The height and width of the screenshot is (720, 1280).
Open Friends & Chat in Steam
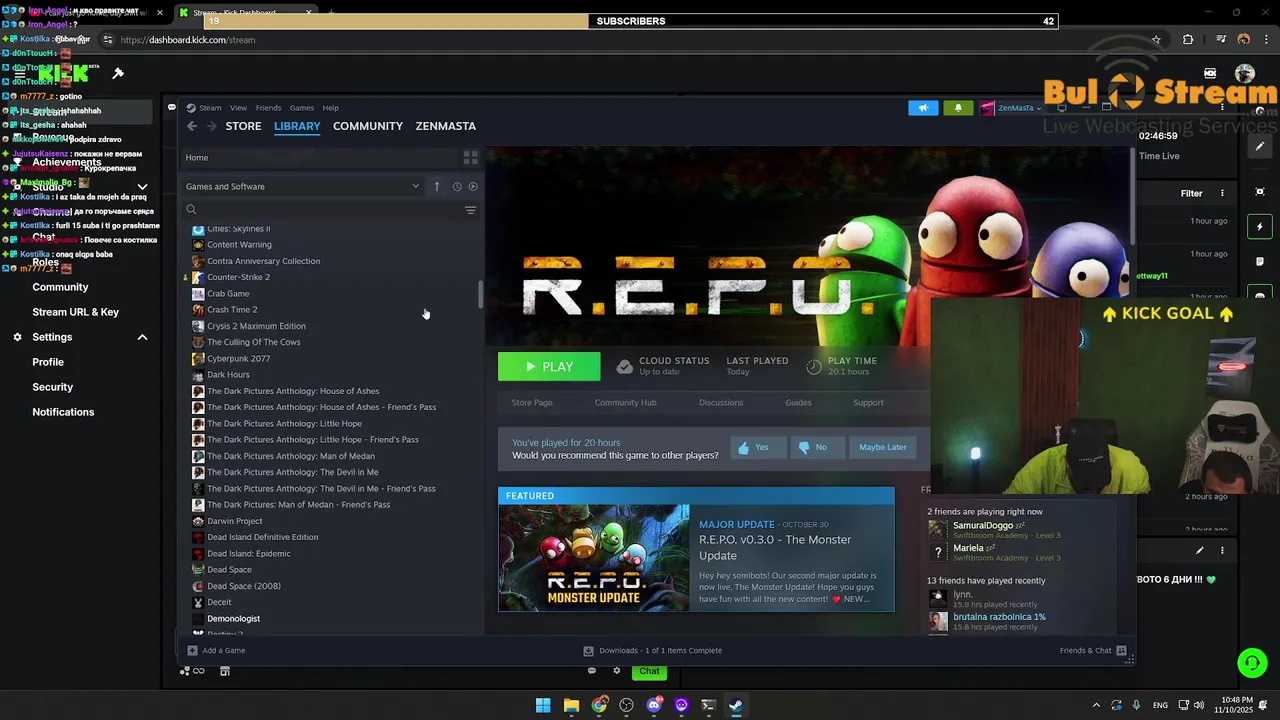[1094, 650]
